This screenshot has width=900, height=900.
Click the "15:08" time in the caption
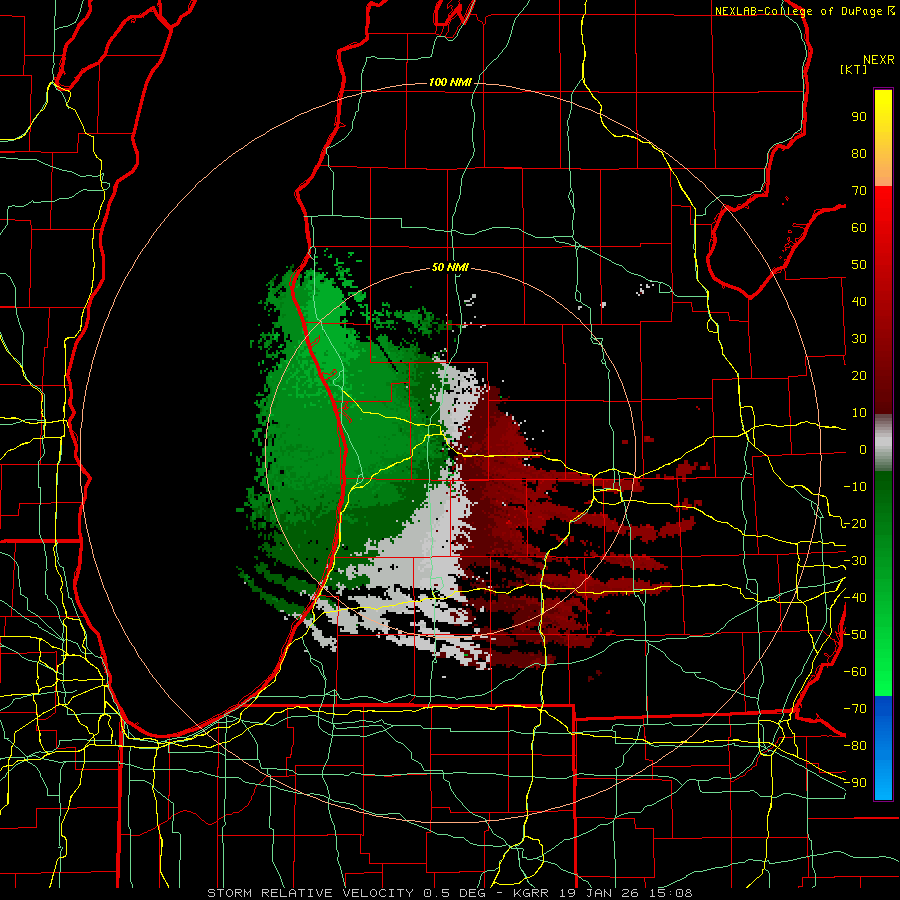[x=670, y=893]
